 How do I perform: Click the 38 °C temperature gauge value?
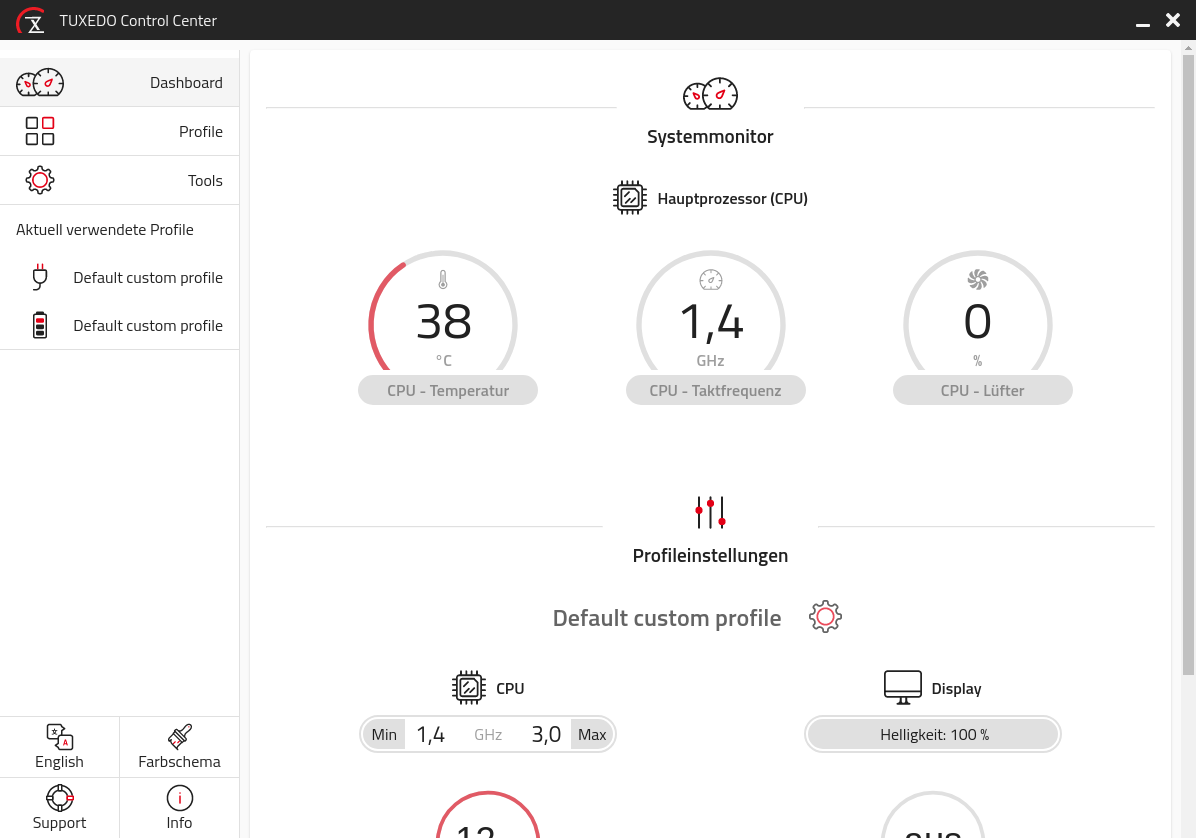pyautogui.click(x=443, y=322)
